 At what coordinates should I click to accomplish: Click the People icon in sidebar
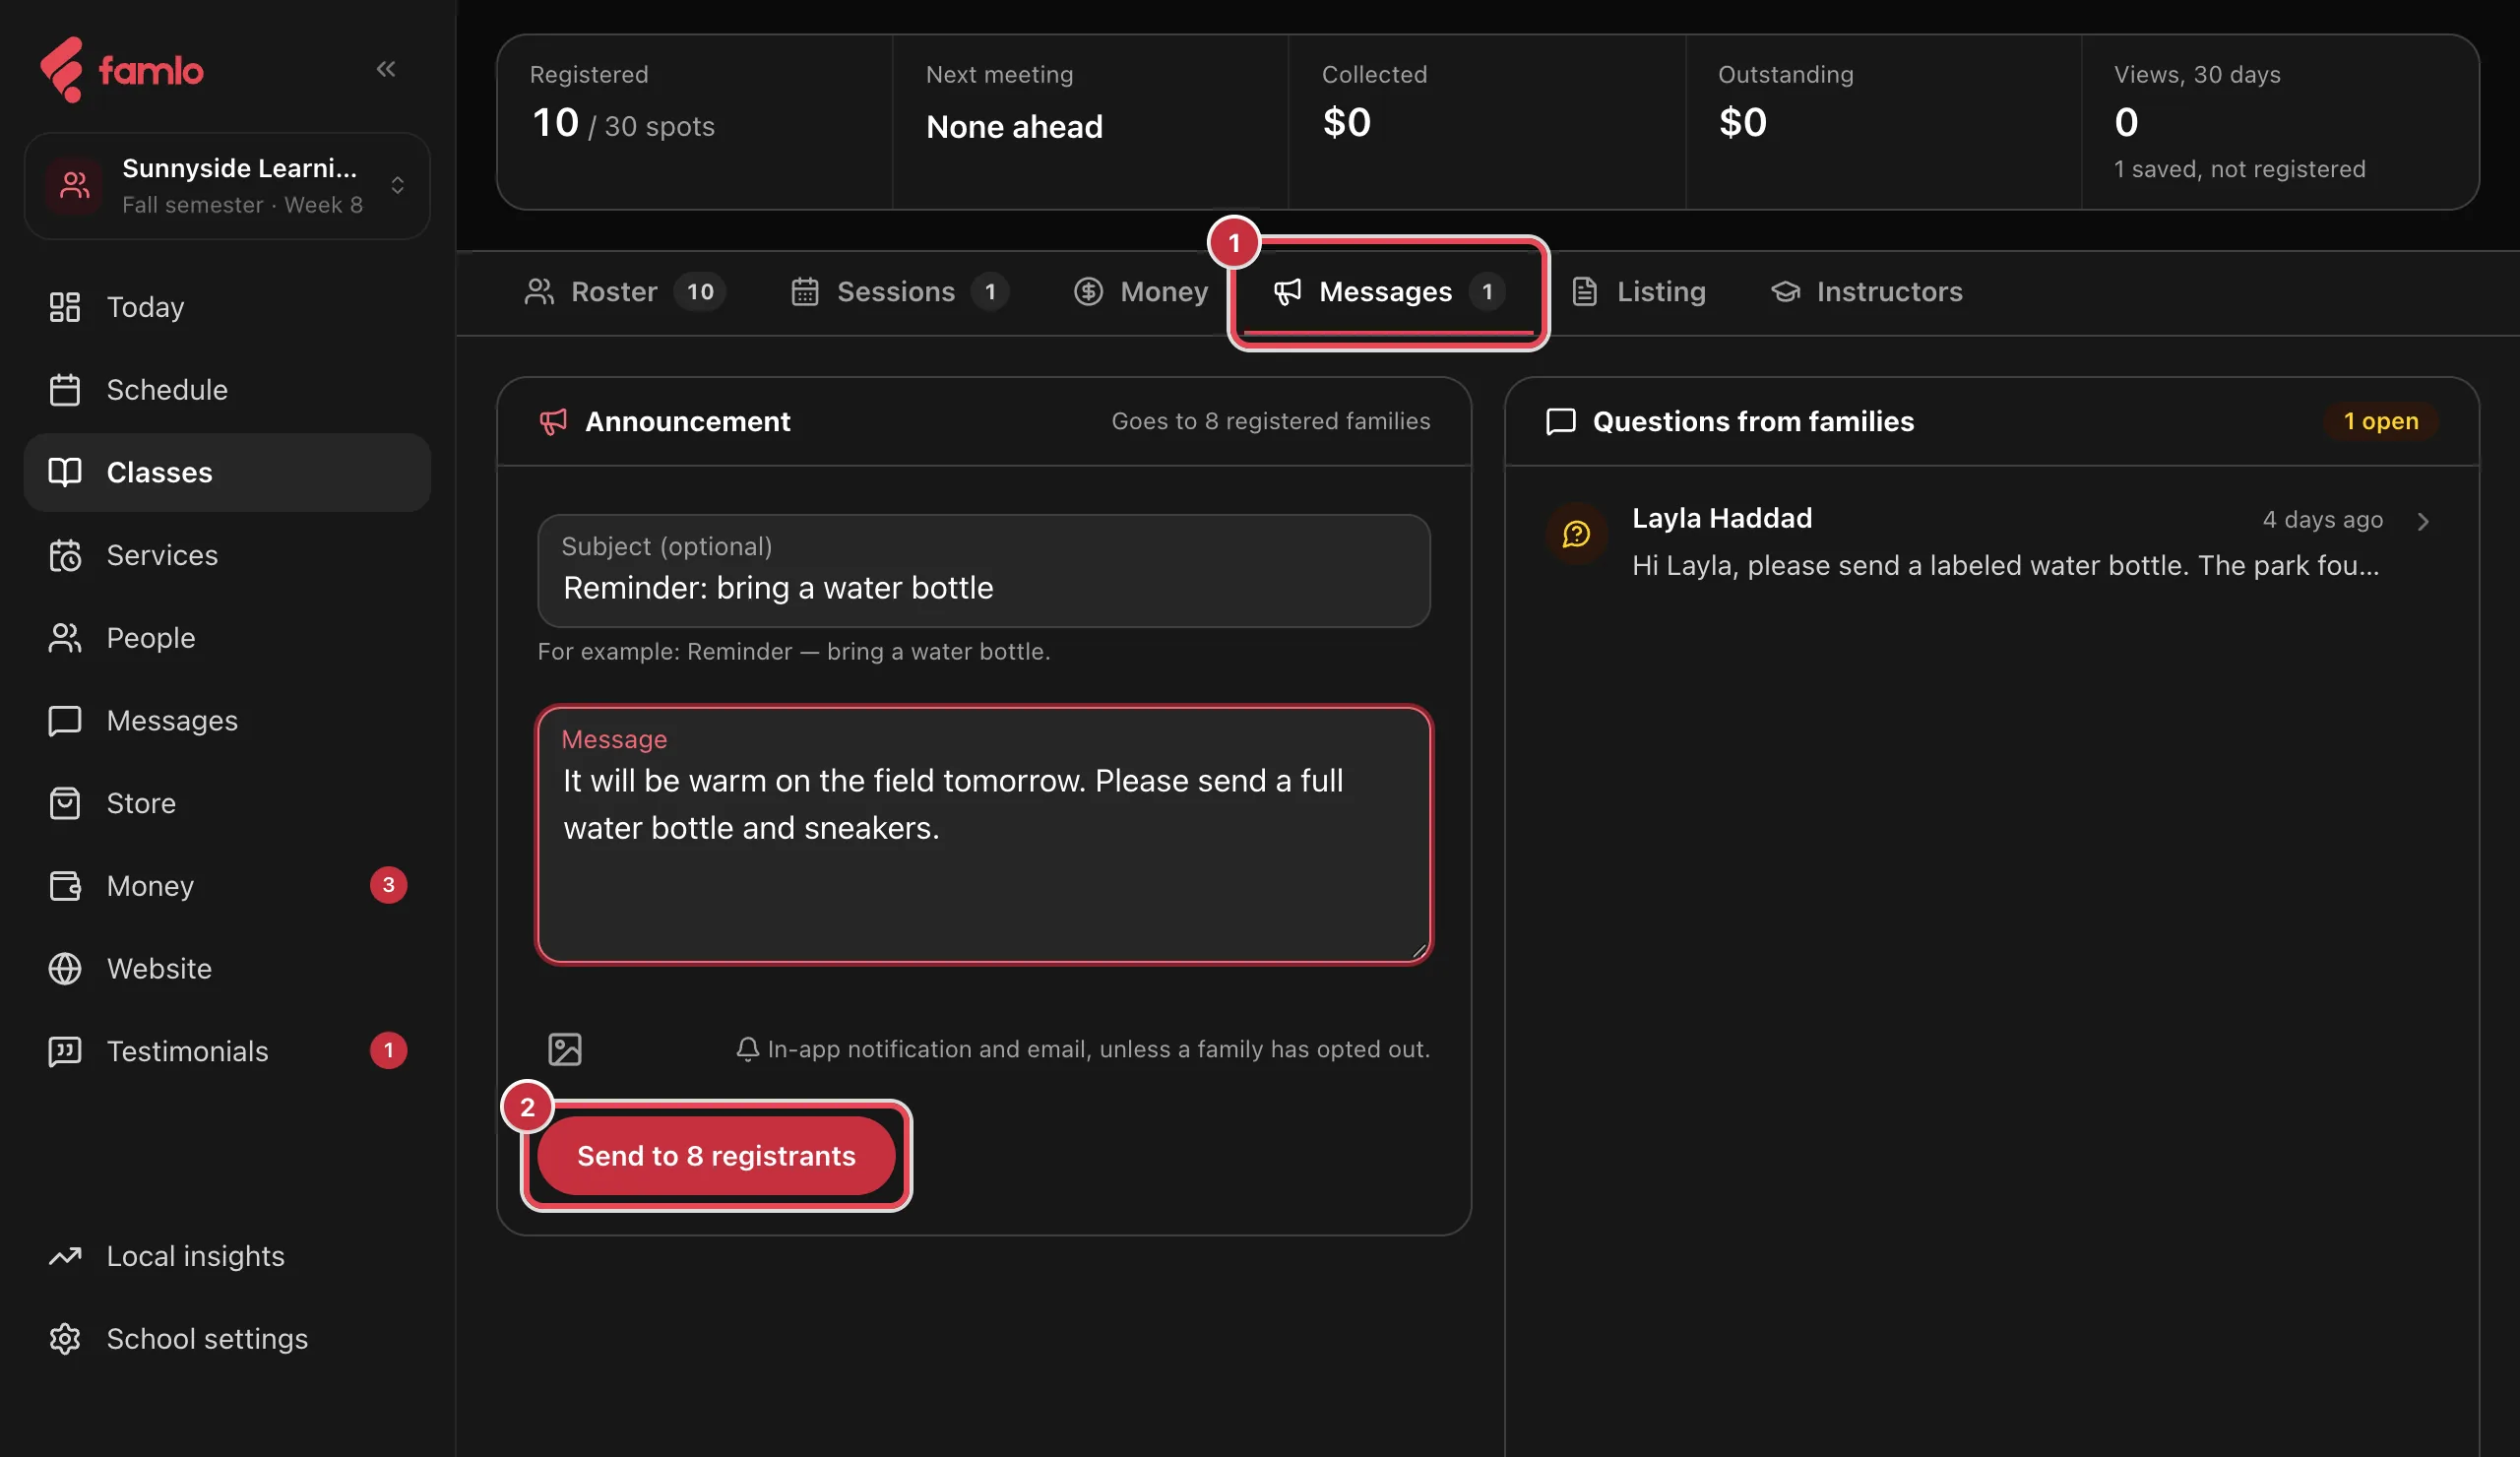tap(65, 638)
